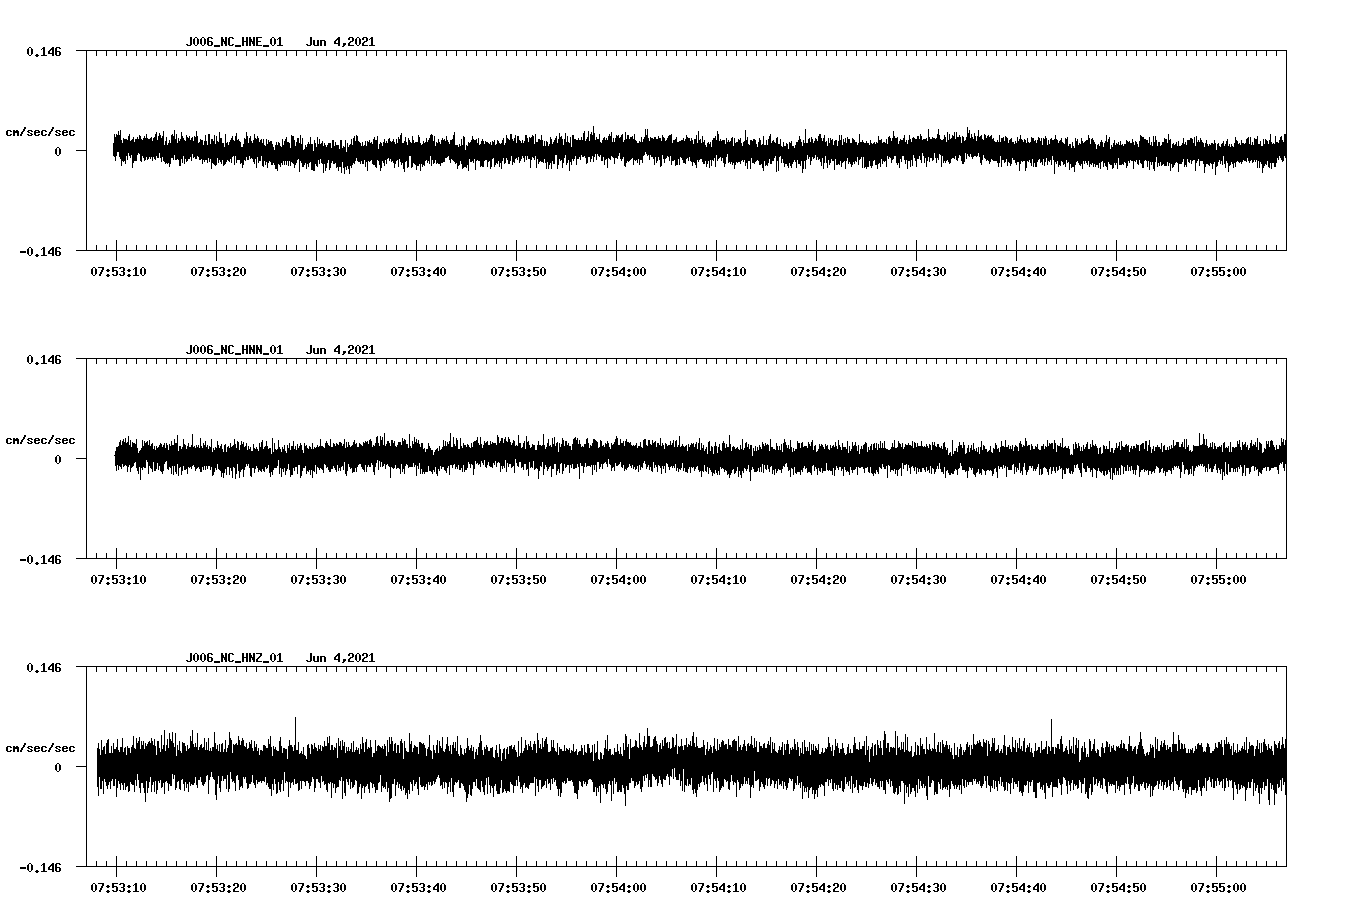Click the J006_NC_HNE_01 plot title
Image resolution: width=1358 pixels, height=924 pixels.
tap(234, 42)
